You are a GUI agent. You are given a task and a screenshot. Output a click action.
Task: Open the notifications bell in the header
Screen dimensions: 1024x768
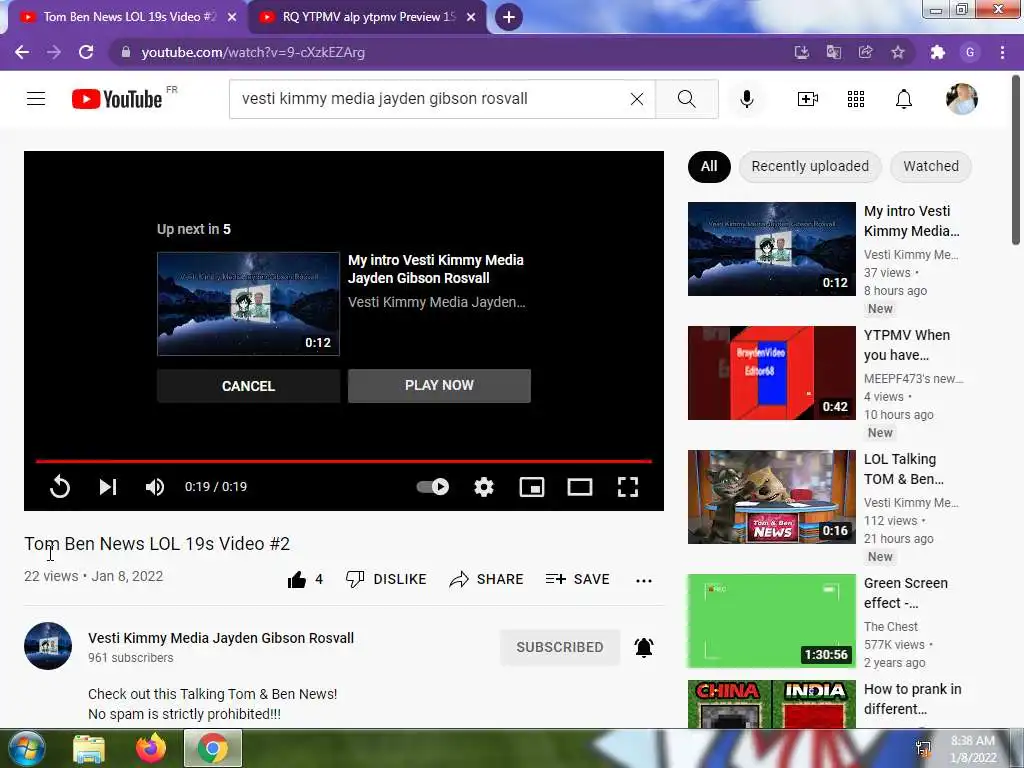coord(904,99)
